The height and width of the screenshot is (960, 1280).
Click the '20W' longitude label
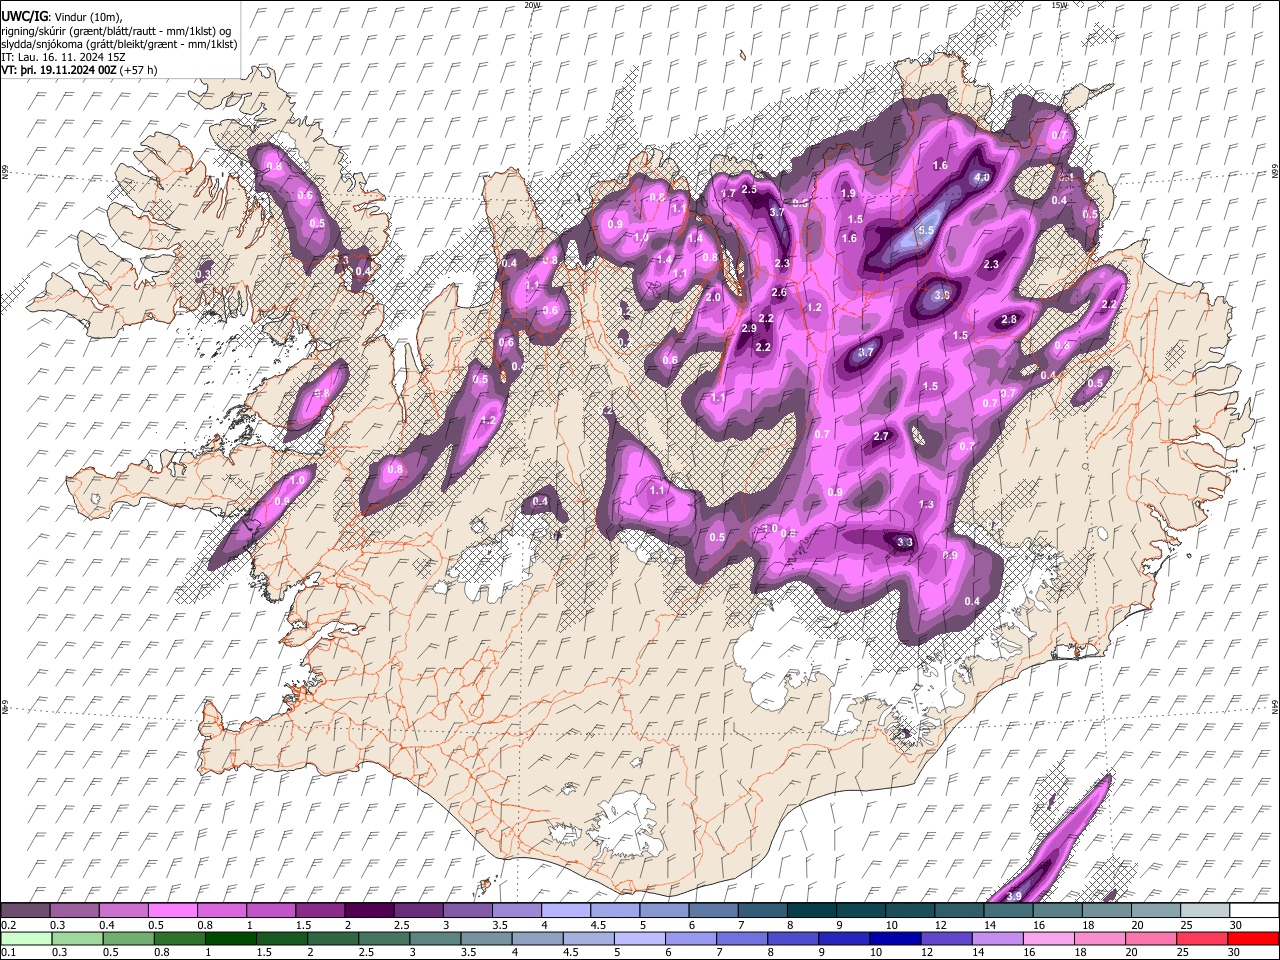[532, 4]
